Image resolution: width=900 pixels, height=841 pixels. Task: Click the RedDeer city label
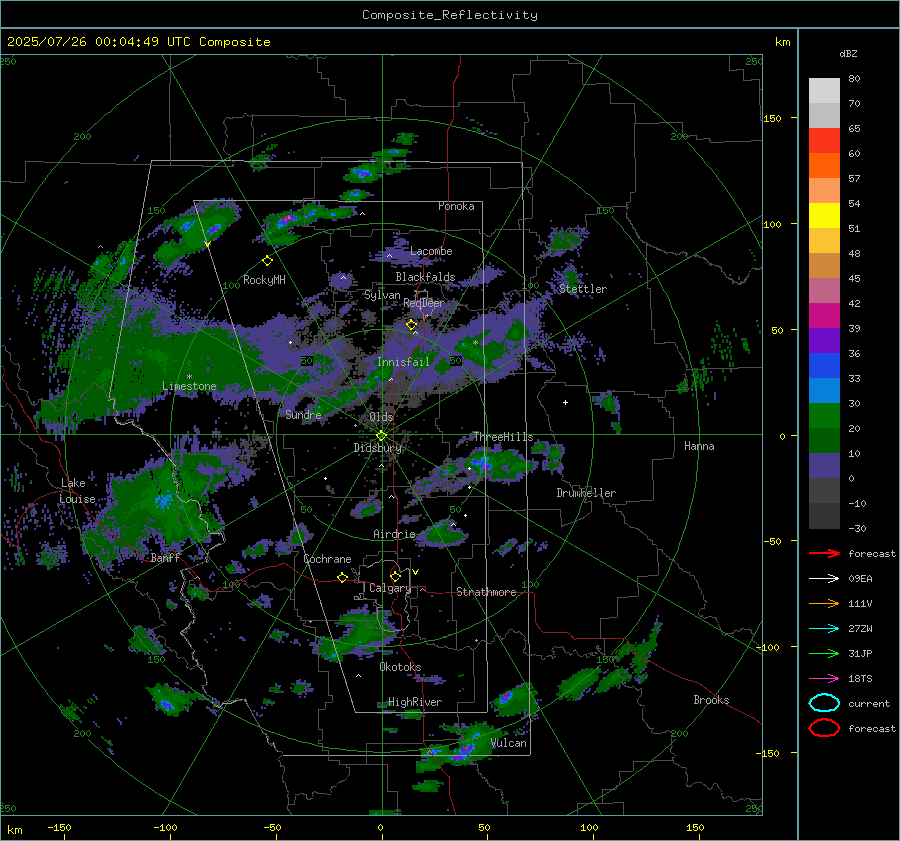pos(424,303)
